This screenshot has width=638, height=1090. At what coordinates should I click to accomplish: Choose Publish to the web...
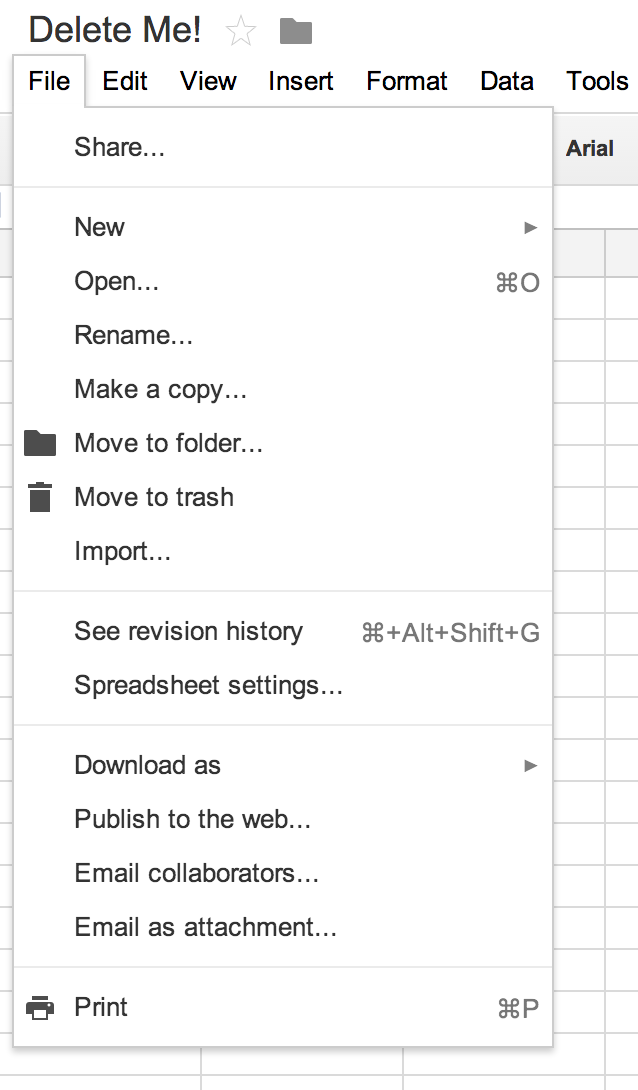(x=193, y=819)
